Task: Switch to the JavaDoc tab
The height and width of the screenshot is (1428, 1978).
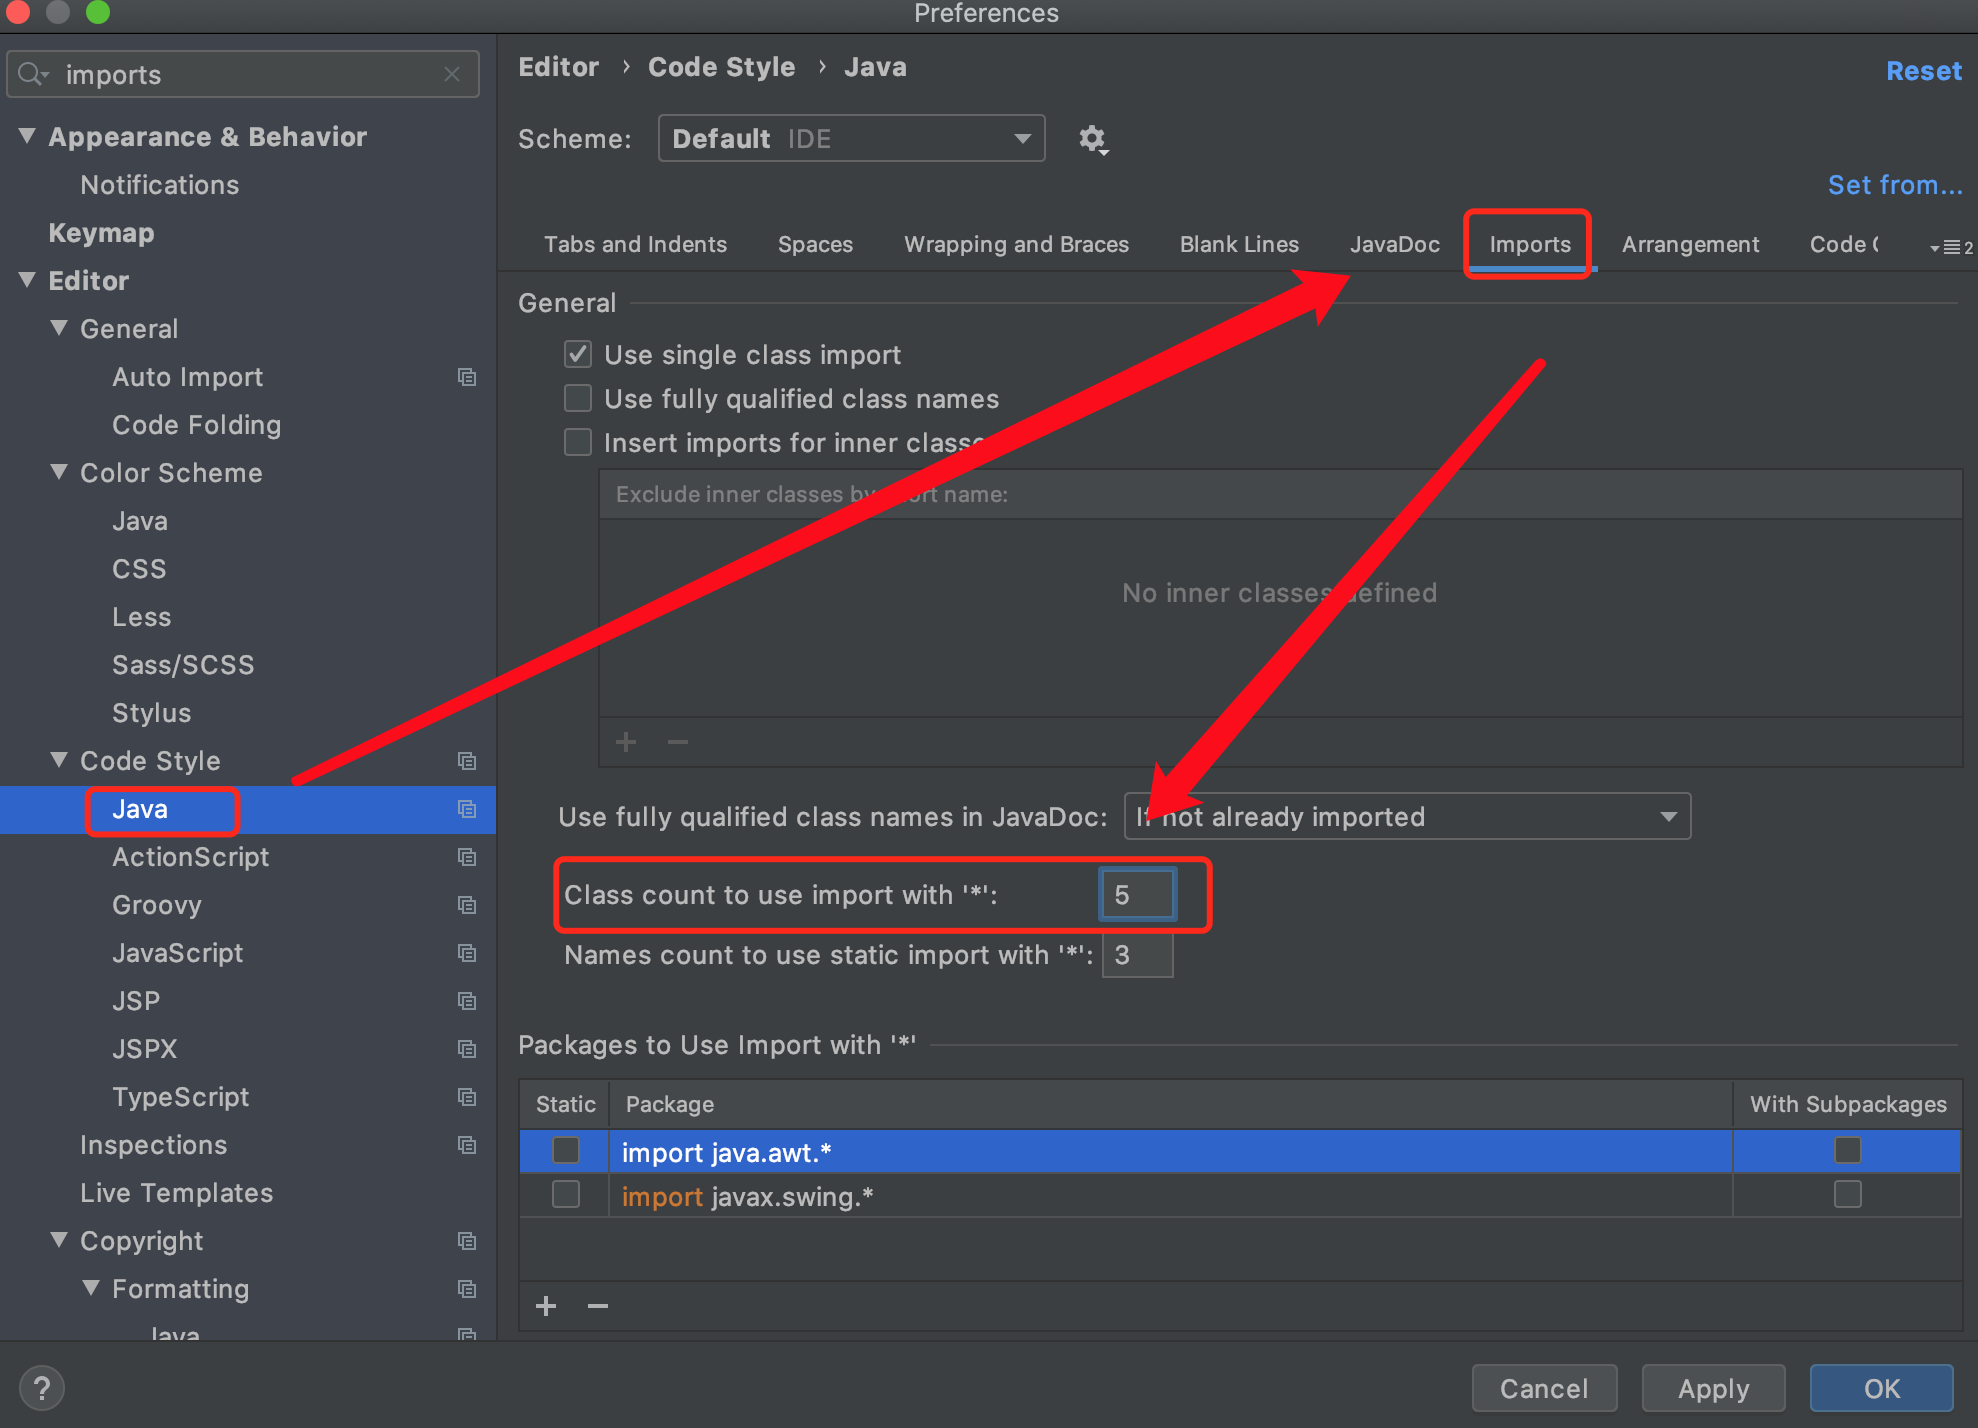Action: pos(1394,245)
